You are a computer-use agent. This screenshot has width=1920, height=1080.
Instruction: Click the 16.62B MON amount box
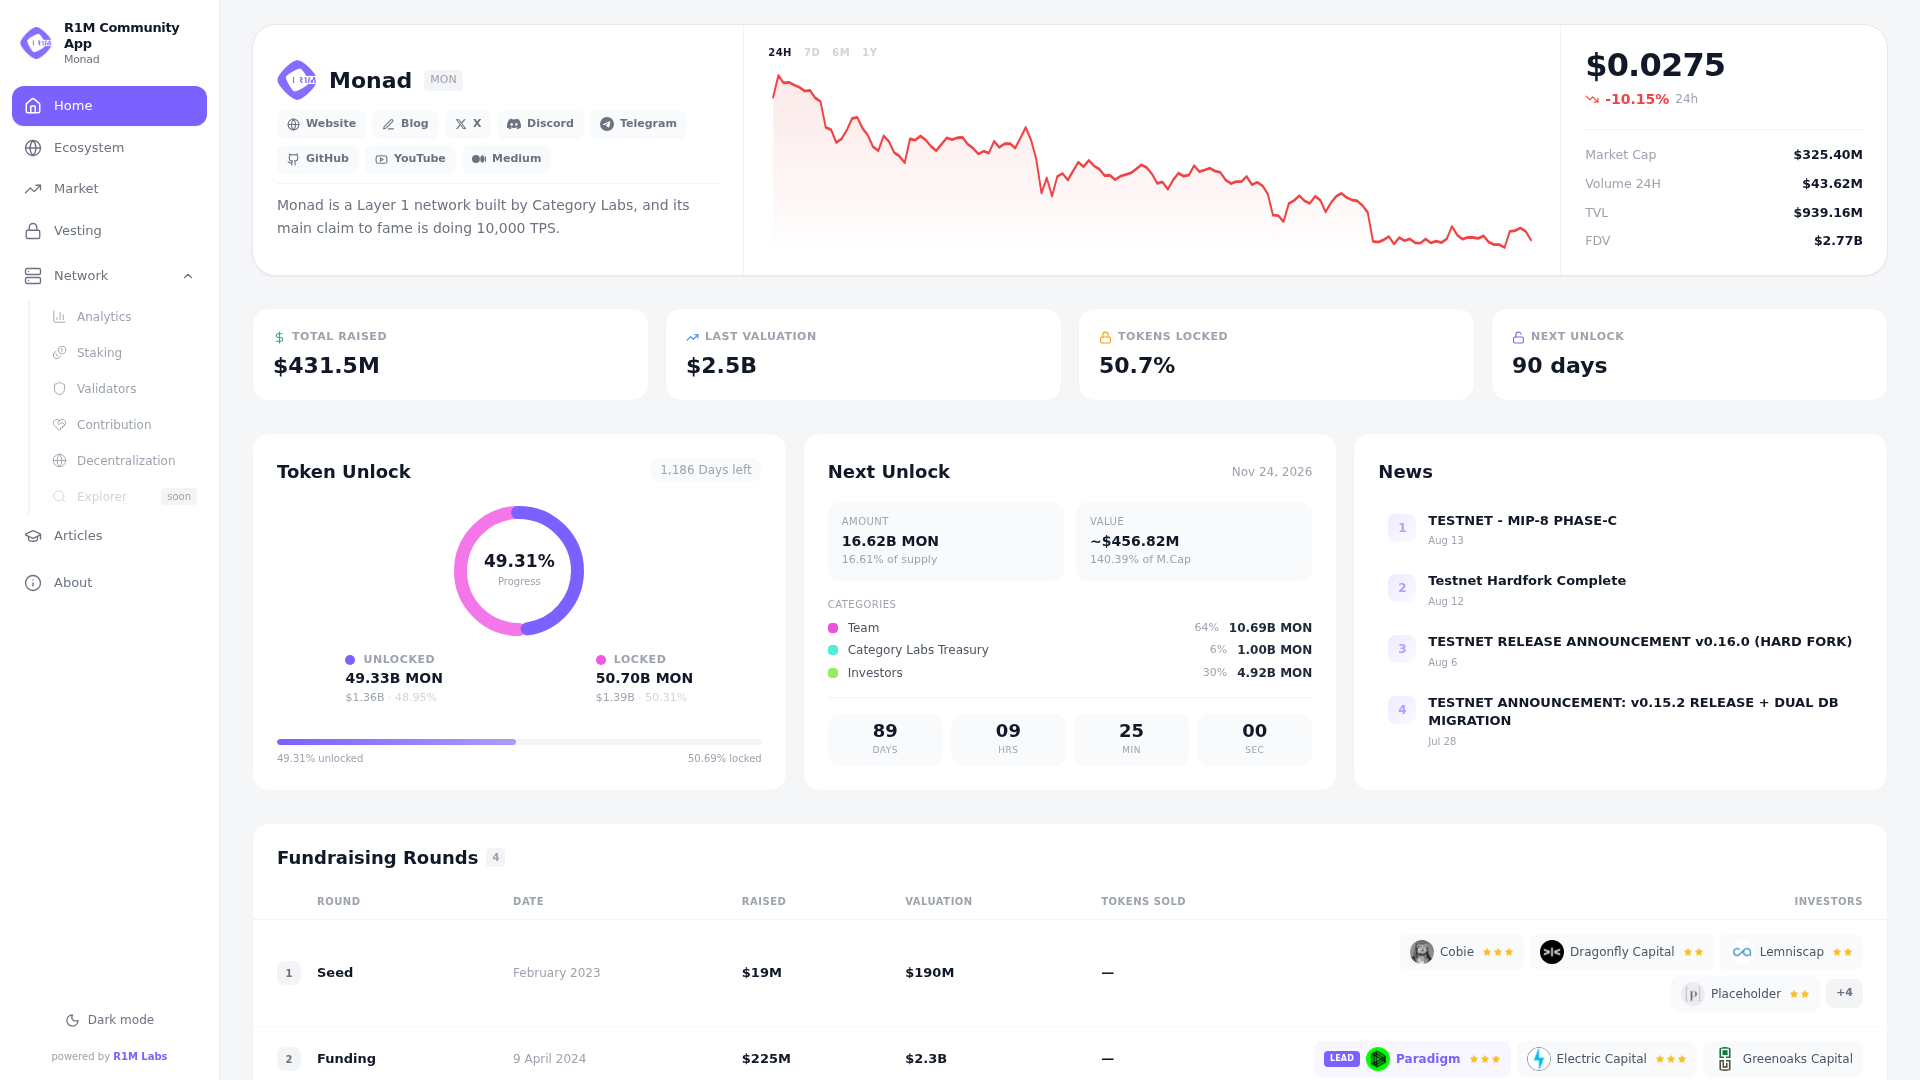coord(945,541)
